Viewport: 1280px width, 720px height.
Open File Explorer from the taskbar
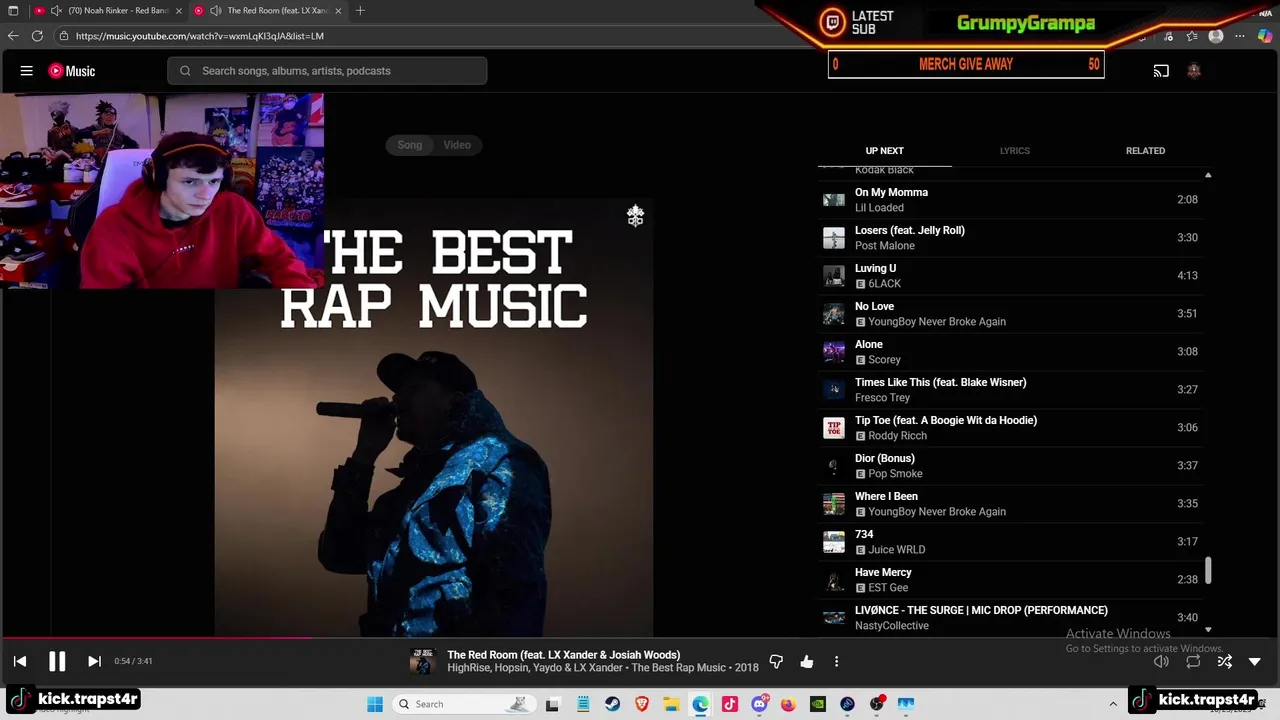(x=671, y=704)
